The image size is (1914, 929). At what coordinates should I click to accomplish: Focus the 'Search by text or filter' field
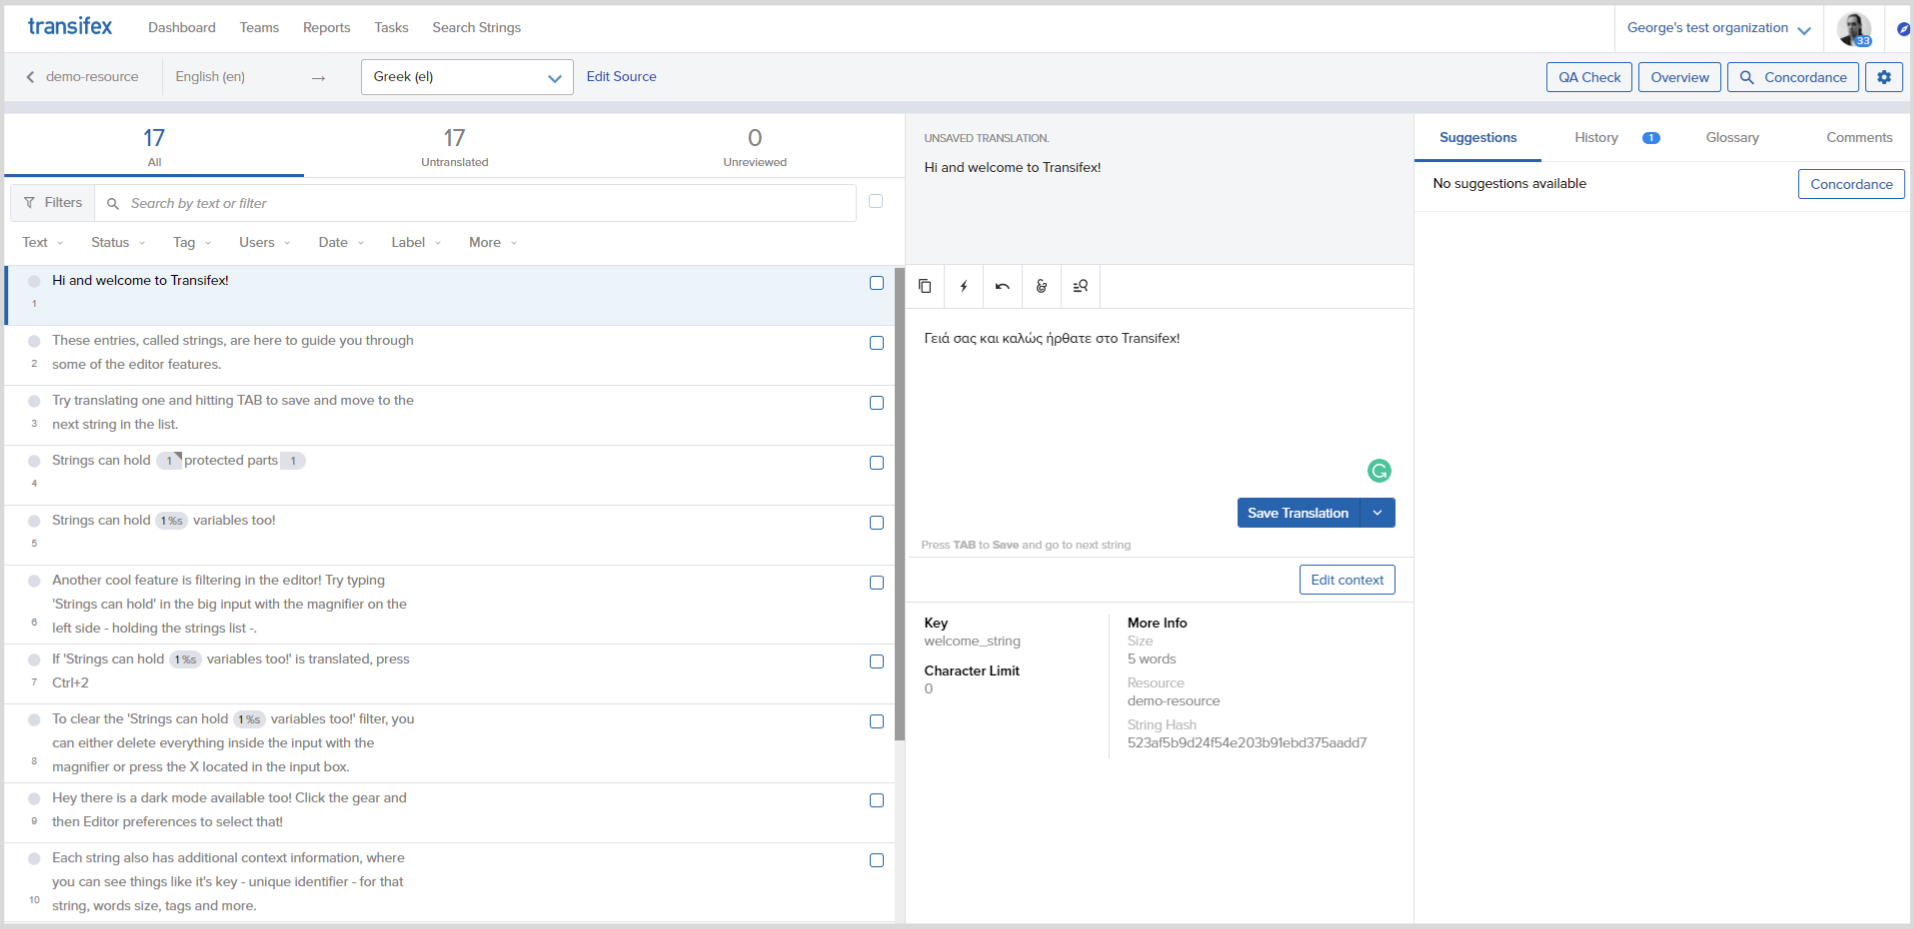coord(476,203)
